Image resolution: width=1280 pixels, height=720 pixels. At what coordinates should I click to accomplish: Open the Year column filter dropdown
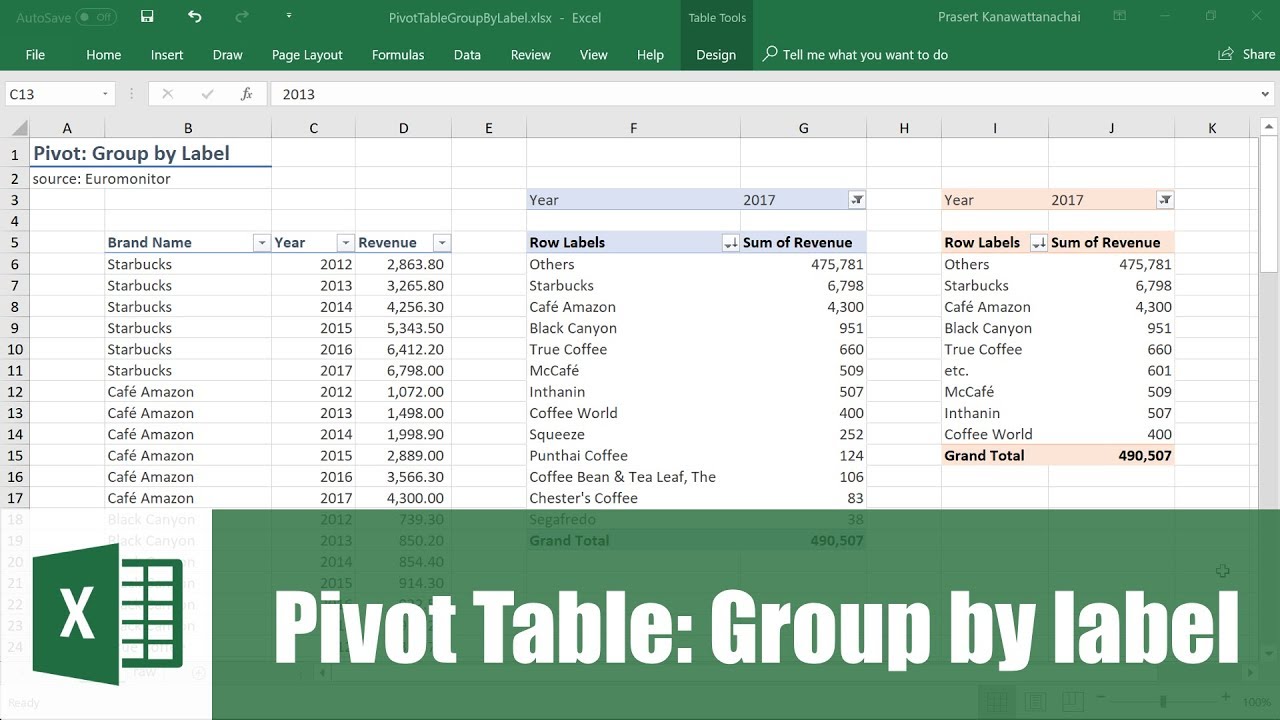345,243
